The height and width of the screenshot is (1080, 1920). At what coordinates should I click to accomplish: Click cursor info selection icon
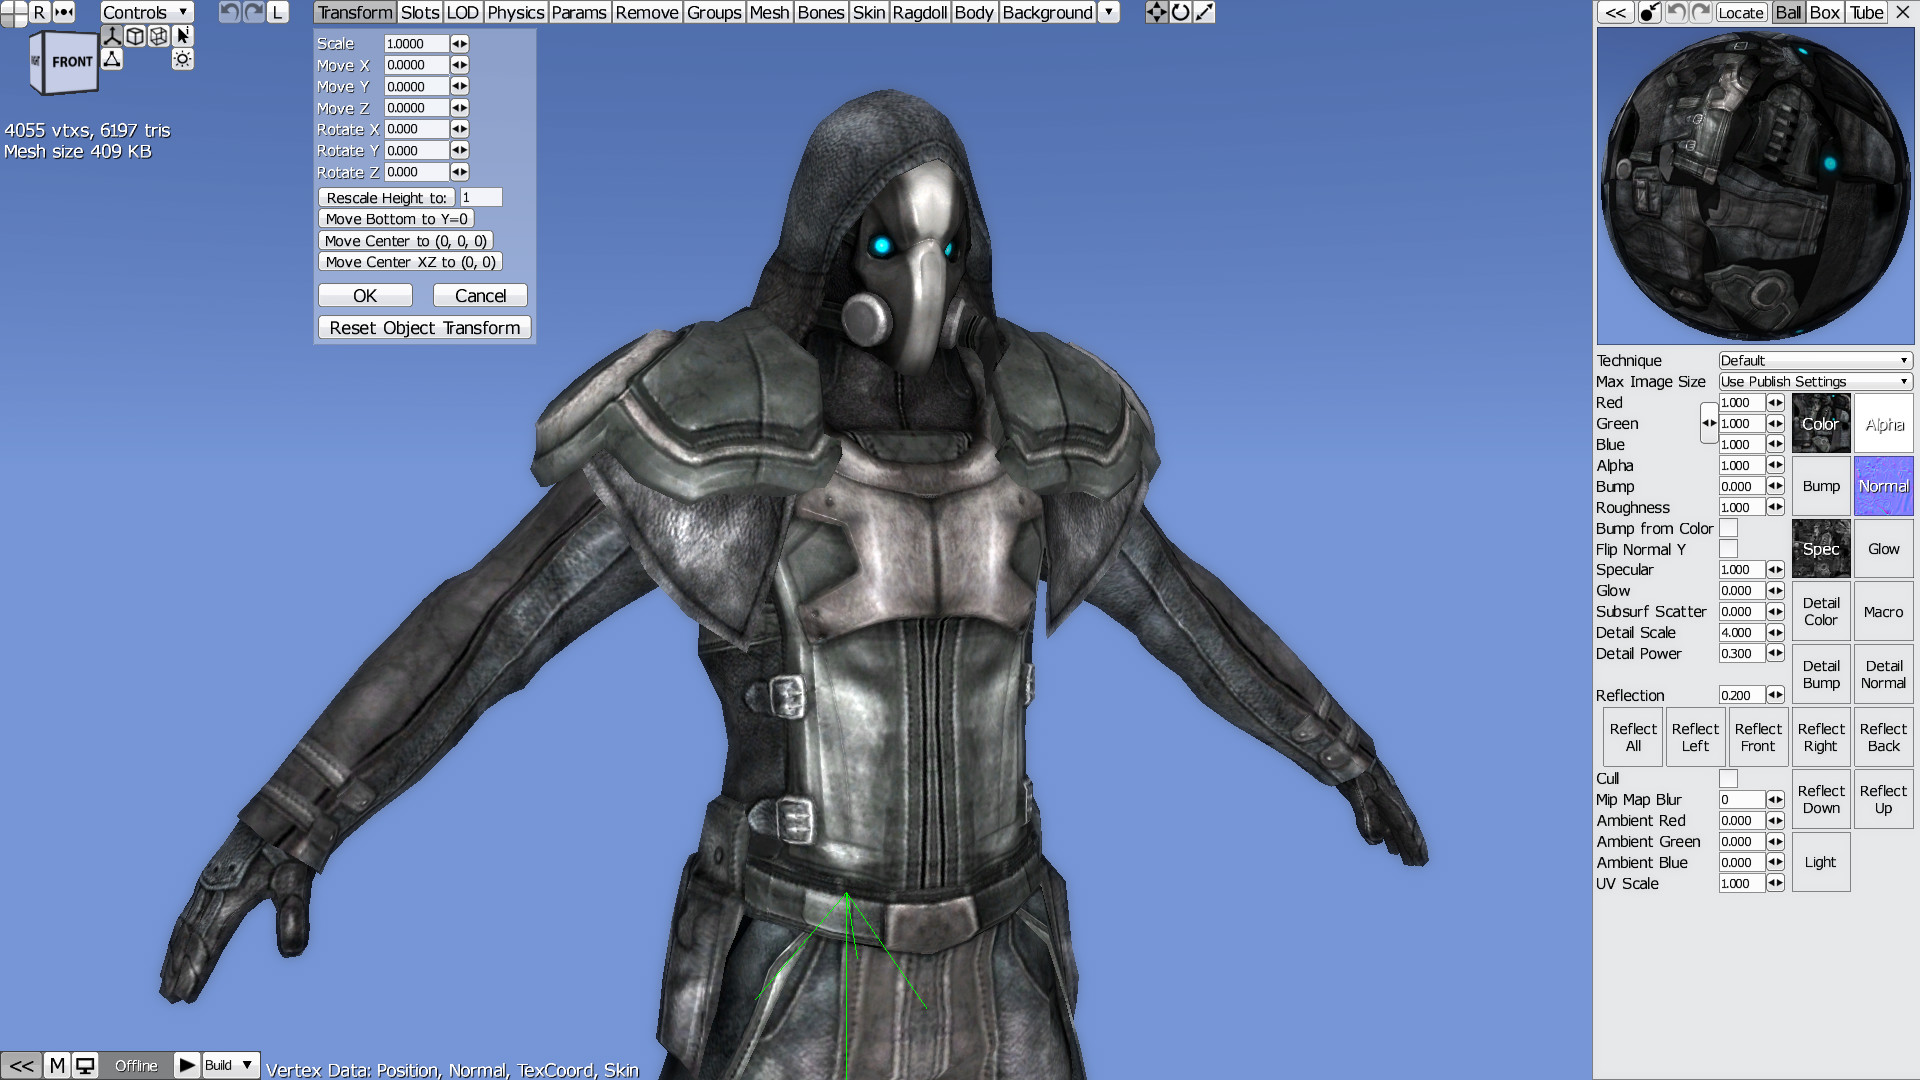(x=182, y=36)
